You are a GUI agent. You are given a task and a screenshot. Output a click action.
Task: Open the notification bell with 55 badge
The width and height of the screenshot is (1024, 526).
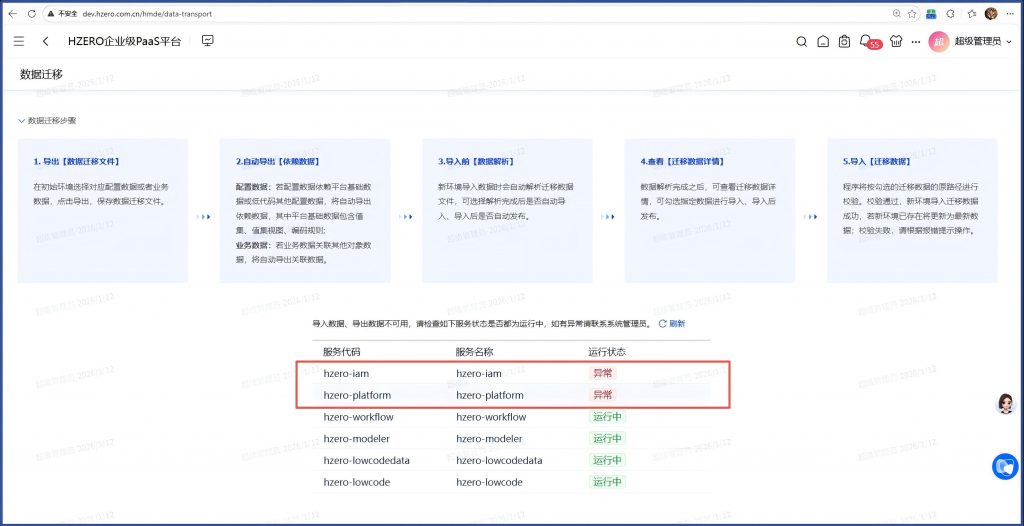[x=866, y=42]
